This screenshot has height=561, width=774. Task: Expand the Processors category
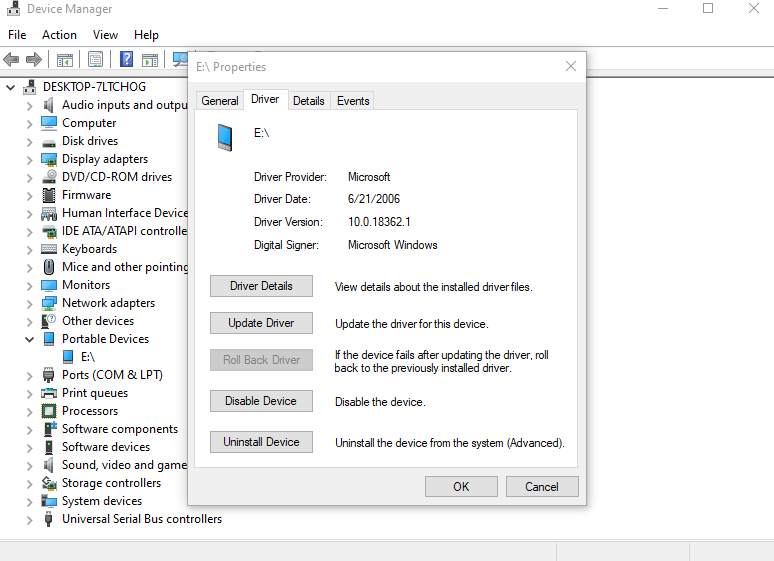30,412
